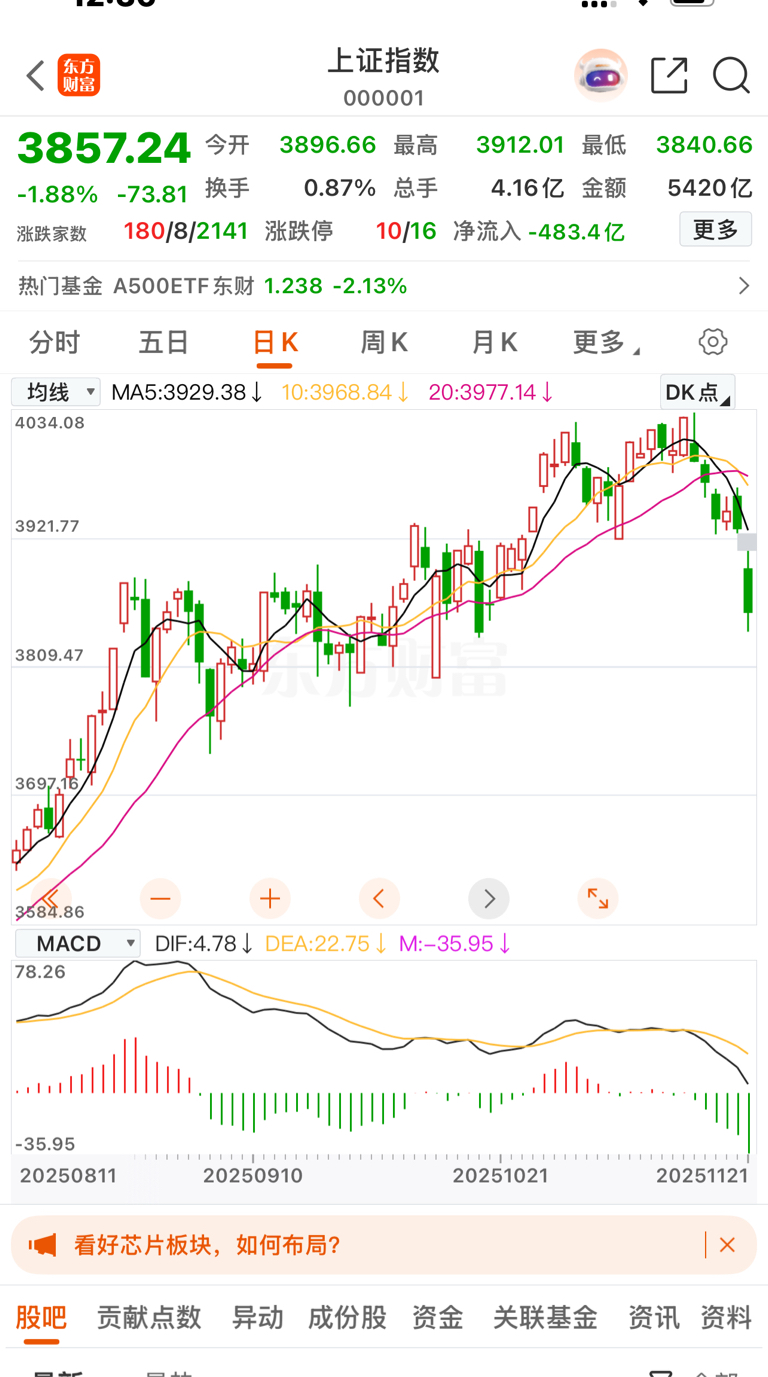Shift chart left with arrow button

[379, 898]
